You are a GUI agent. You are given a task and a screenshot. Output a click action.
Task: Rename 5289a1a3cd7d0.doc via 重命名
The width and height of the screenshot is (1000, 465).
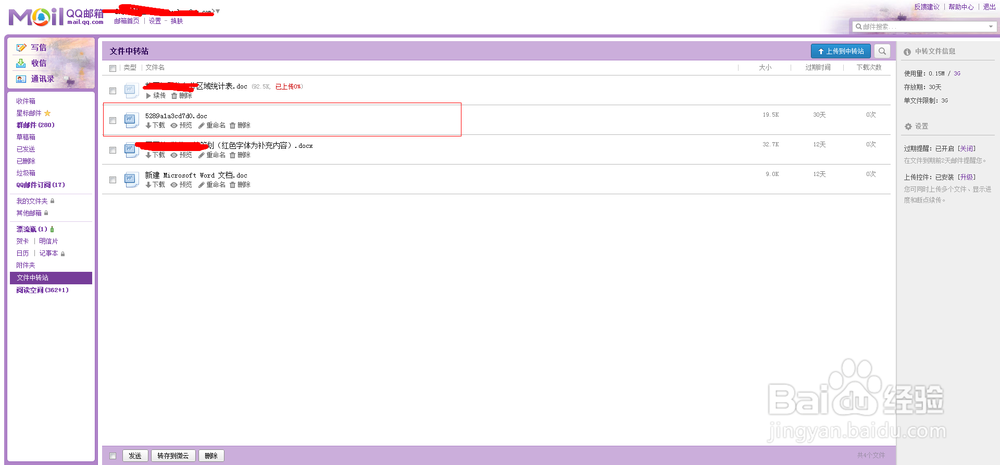pos(212,126)
